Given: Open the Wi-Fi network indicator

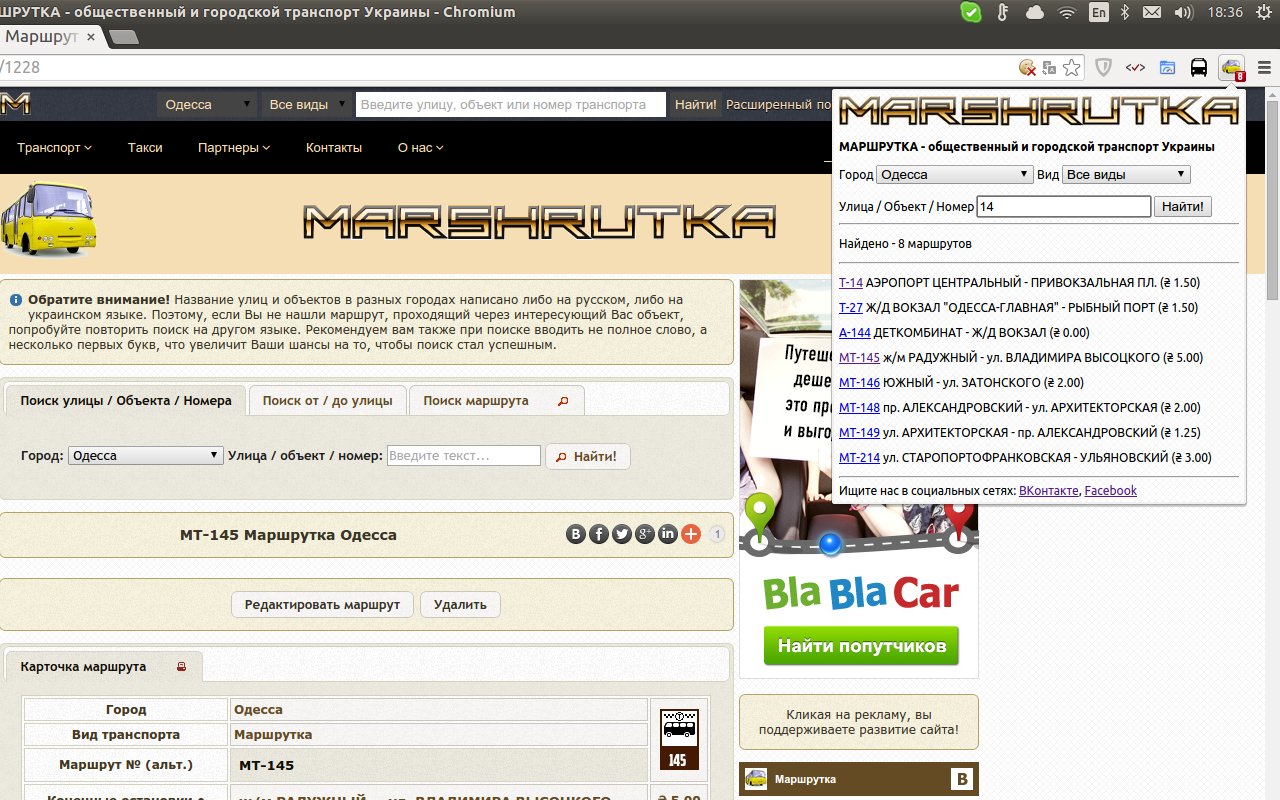Looking at the screenshot, I should 1067,12.
